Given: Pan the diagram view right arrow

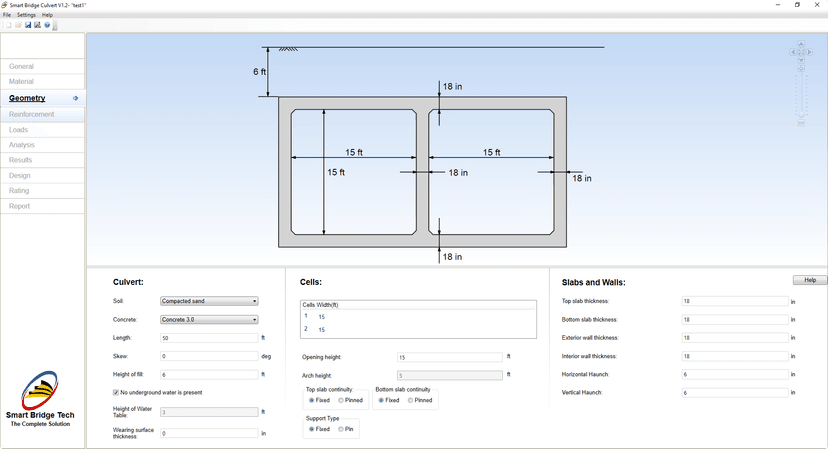Looking at the screenshot, I should click(809, 53).
